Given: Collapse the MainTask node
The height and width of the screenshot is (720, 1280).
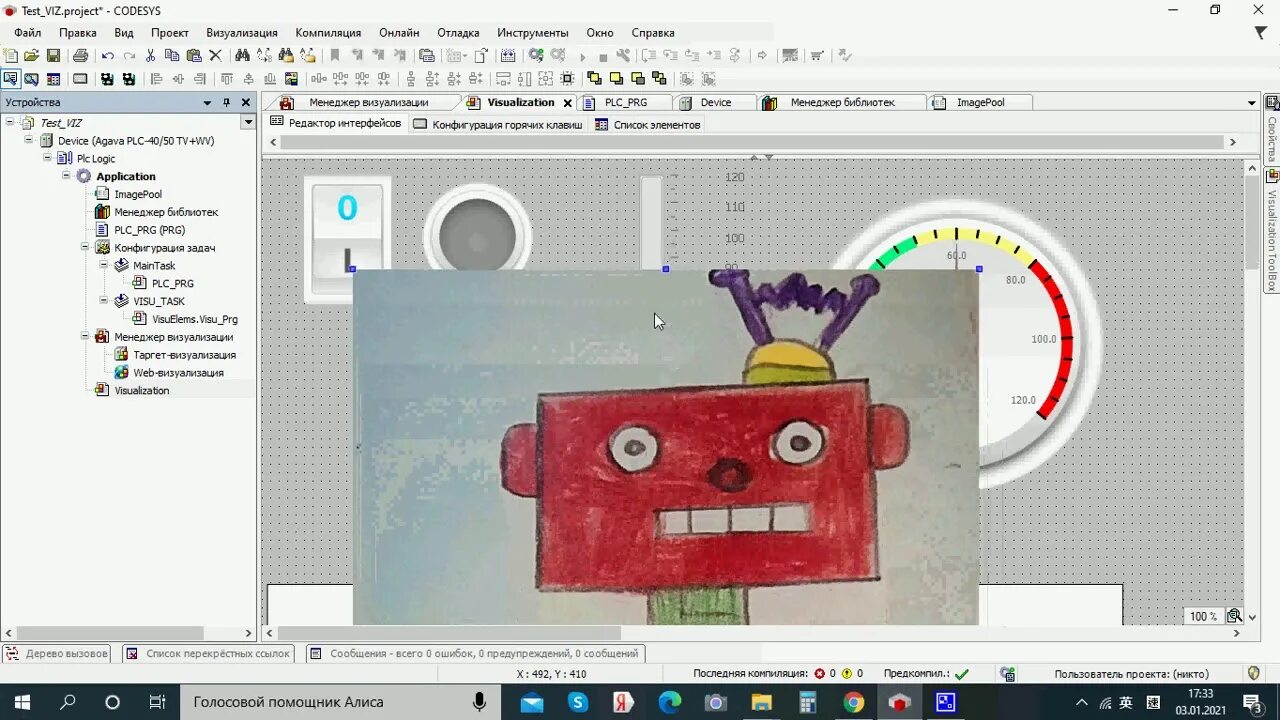Looking at the screenshot, I should coord(104,265).
